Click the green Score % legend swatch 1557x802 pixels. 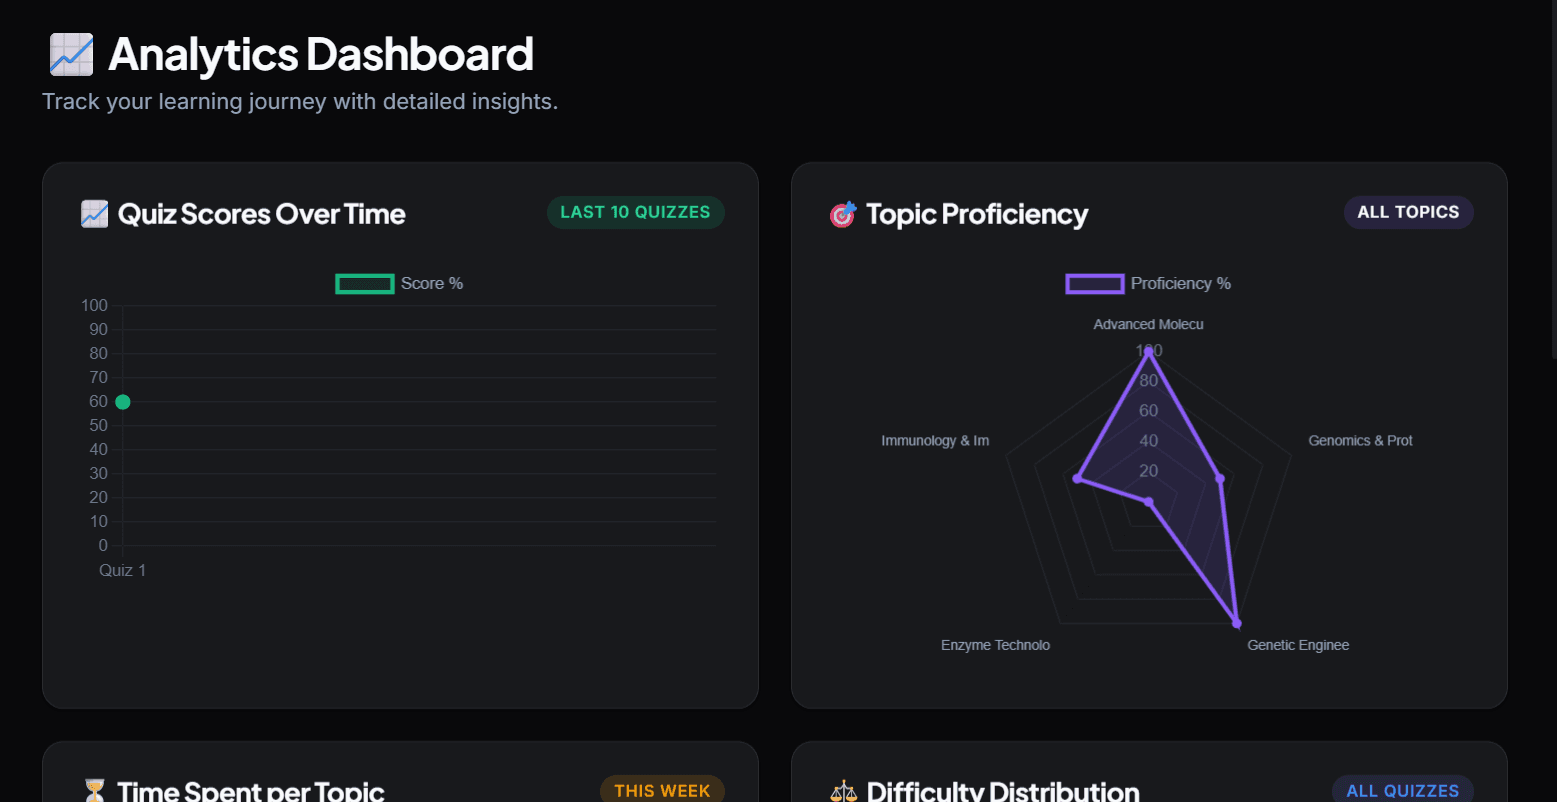(365, 284)
